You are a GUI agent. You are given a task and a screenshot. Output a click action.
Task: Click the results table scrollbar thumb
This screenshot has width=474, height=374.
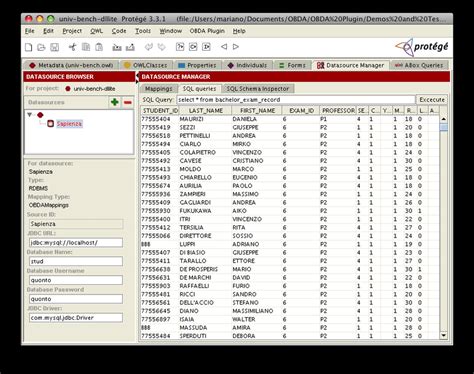443,127
